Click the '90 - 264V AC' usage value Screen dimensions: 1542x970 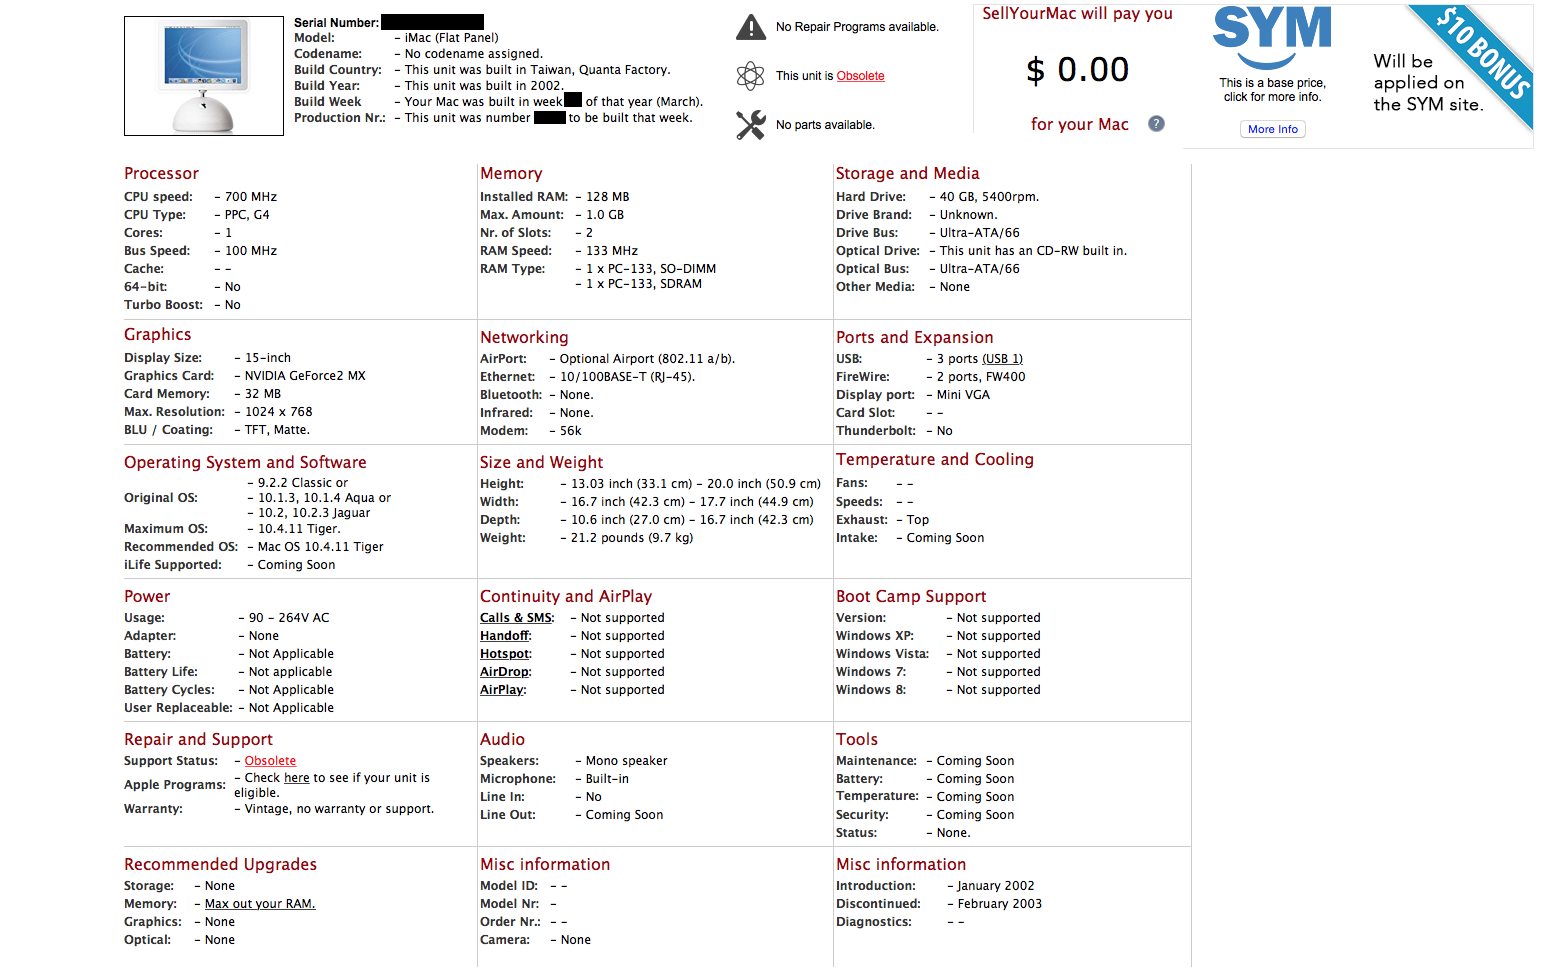289,618
